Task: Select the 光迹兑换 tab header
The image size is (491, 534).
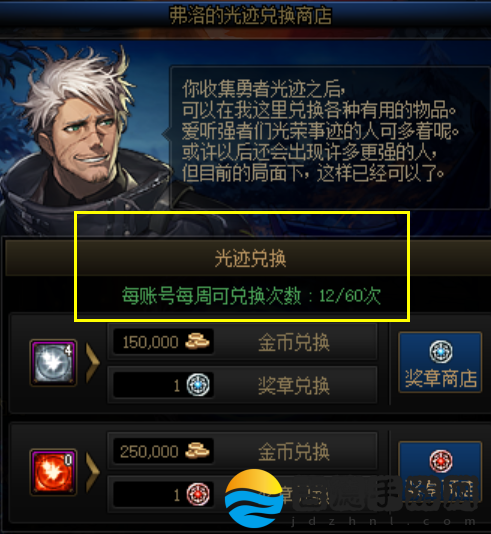Action: 250,258
